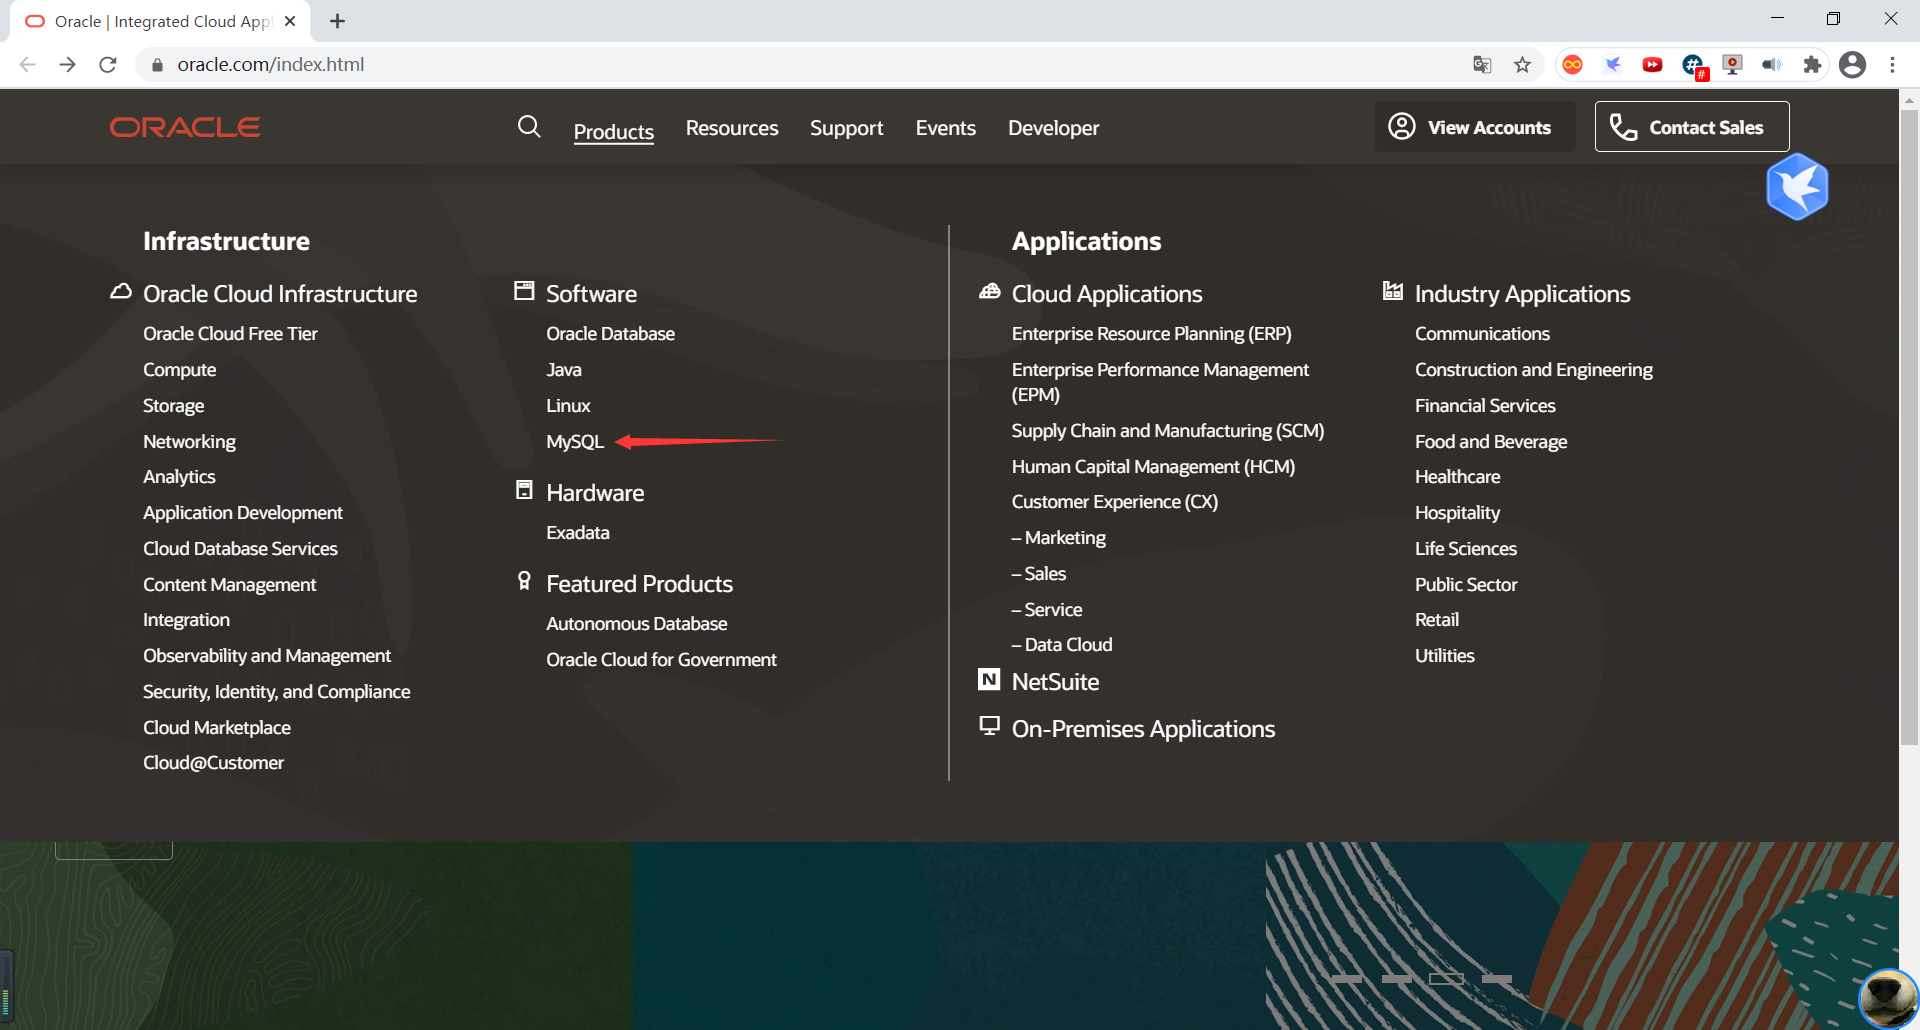
Task: Click the Industry Applications building icon
Action: point(1392,290)
